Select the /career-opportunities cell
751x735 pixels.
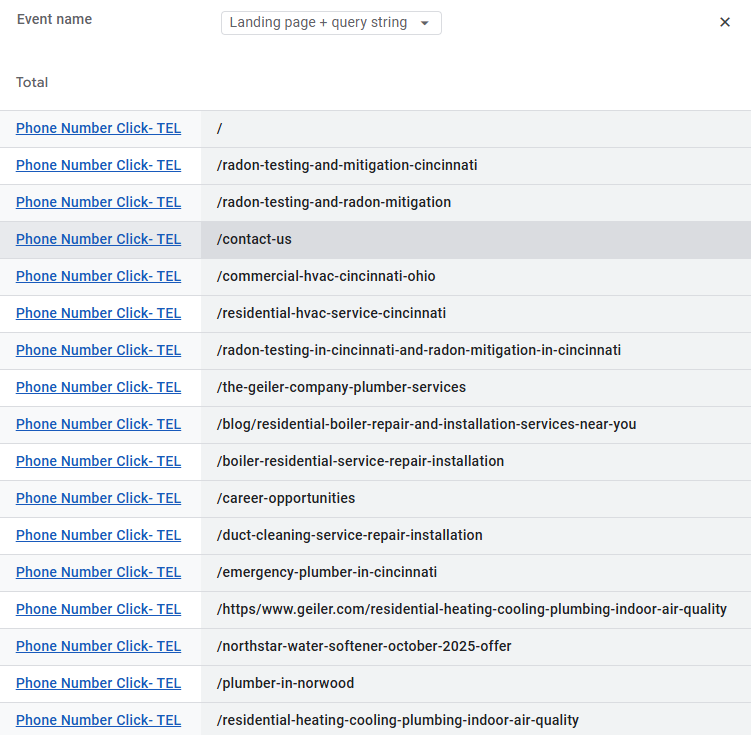(x=476, y=498)
